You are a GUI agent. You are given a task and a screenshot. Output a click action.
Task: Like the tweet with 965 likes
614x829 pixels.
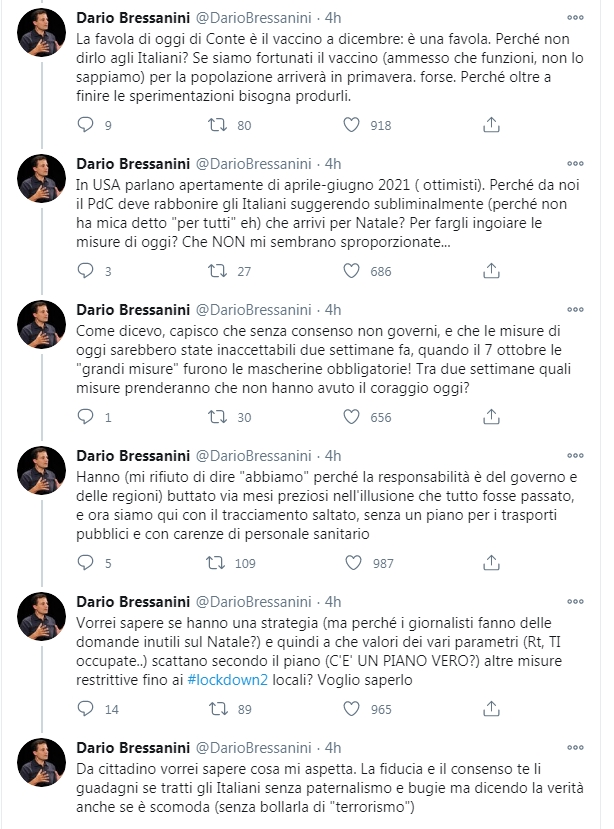pos(352,708)
